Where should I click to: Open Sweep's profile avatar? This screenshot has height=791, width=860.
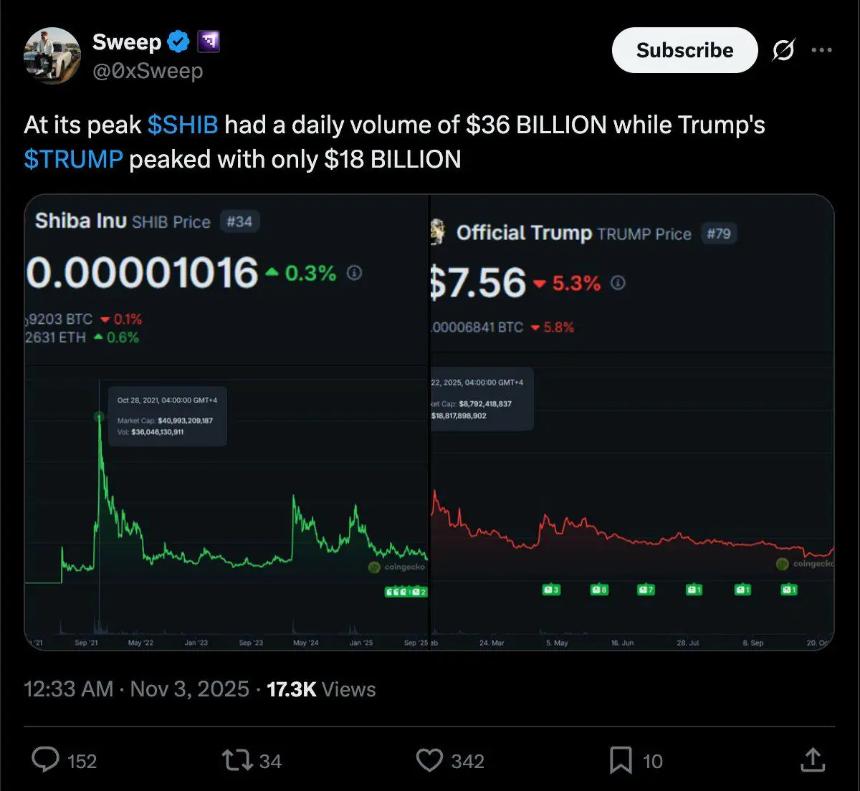point(52,57)
